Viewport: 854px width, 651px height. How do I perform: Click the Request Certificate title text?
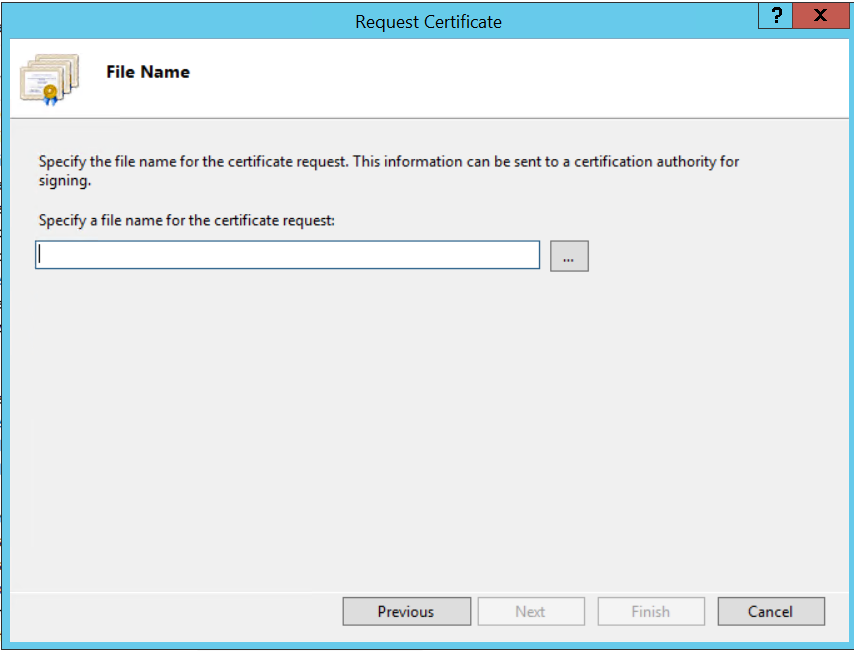click(428, 22)
